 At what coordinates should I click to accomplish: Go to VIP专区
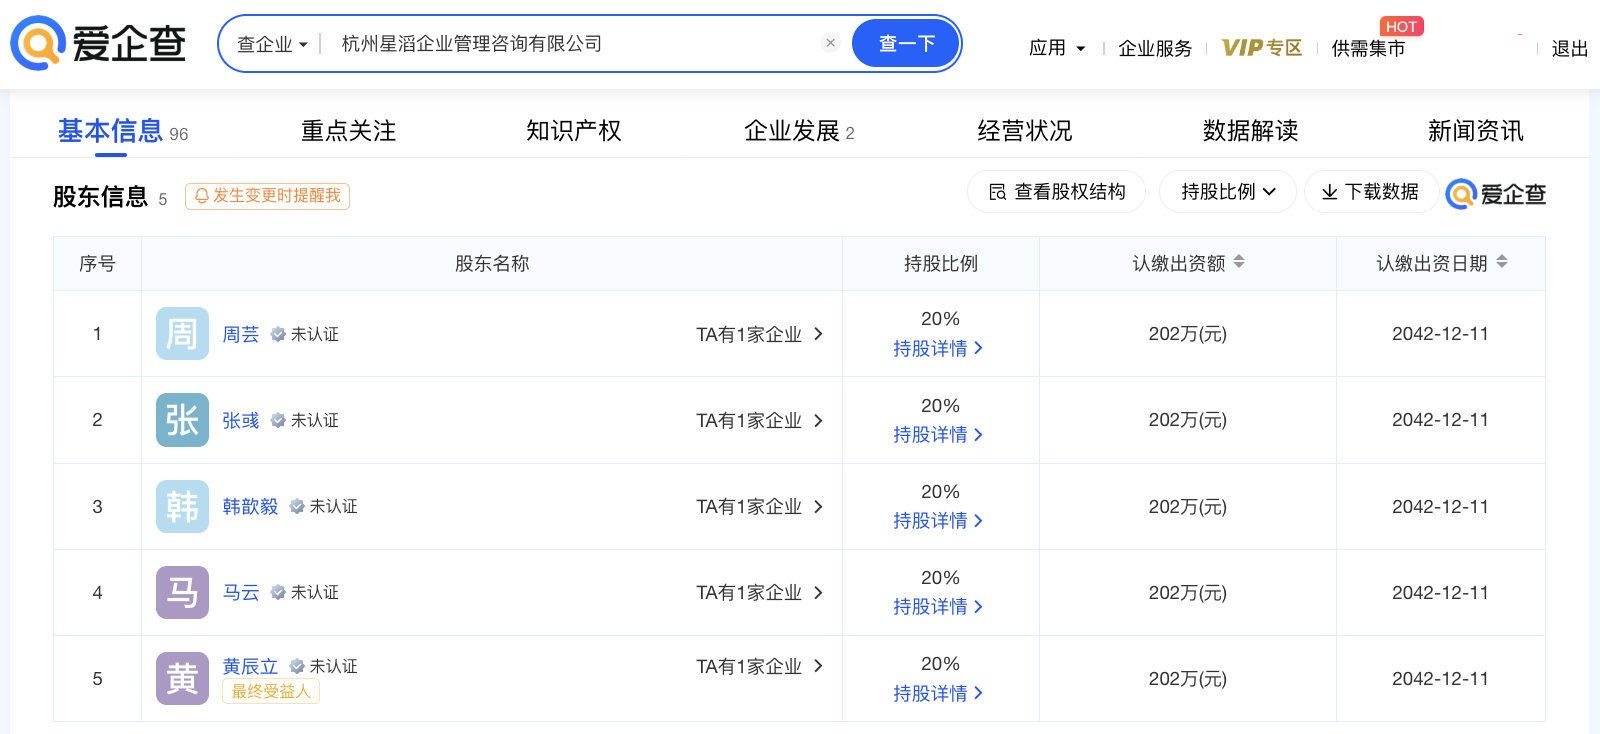coord(1262,48)
